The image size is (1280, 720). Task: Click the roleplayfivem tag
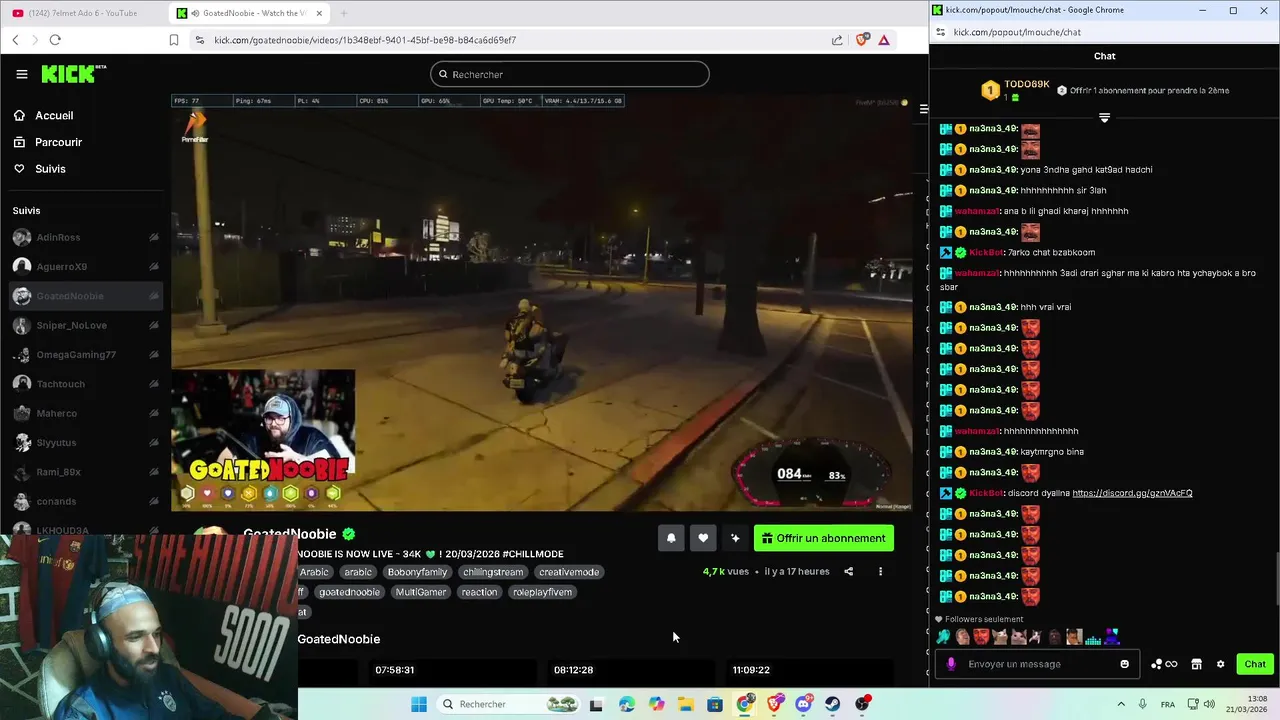point(542,592)
